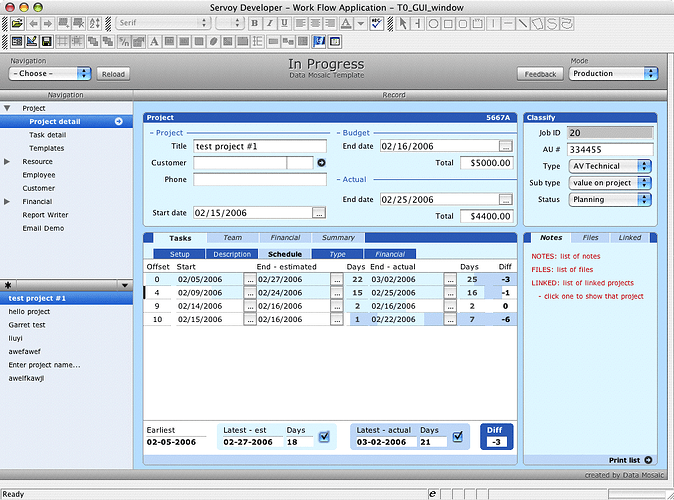
Task: Click the forward arrow toolbar icon
Action: 48,23
